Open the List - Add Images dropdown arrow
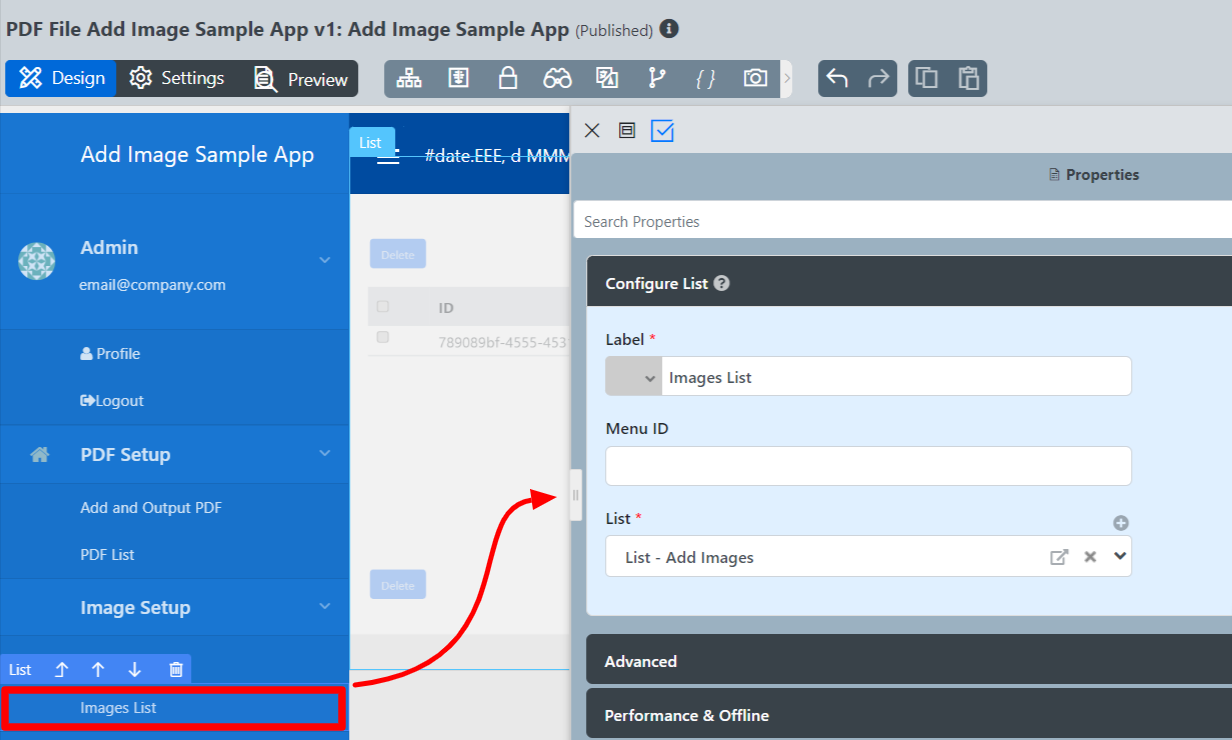Viewport: 1232px width, 740px height. 1120,556
